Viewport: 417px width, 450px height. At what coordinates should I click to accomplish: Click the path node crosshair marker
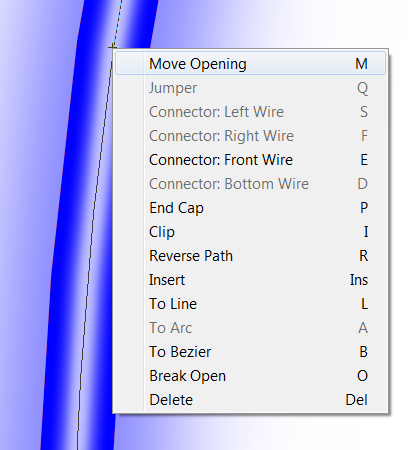[112, 47]
